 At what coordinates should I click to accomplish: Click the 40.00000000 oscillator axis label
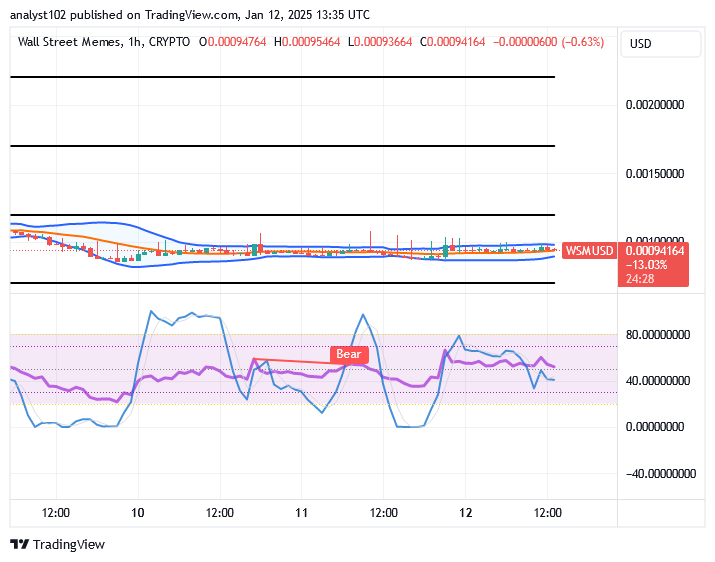[658, 380]
